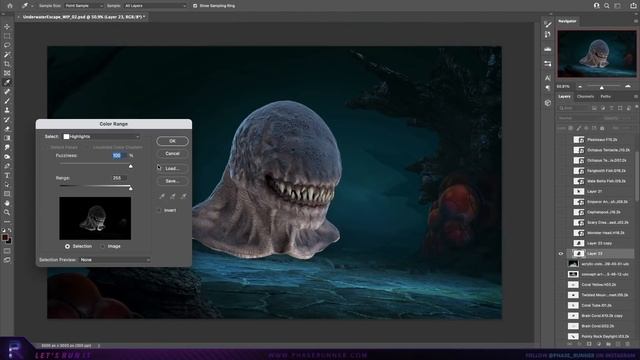
Task: Select the Hand tool
Action: click(7, 203)
